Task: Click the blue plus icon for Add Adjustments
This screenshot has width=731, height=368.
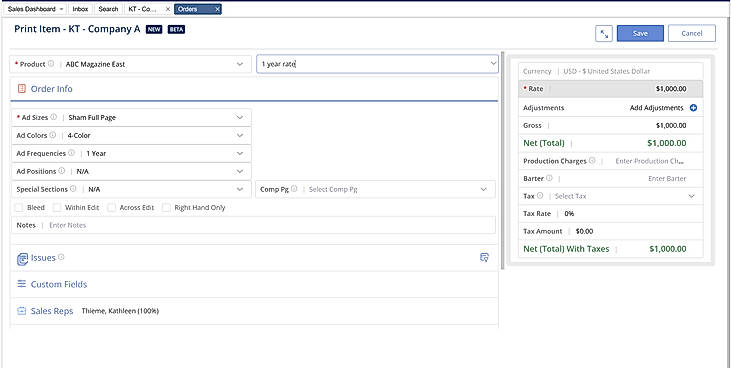Action: [693, 108]
